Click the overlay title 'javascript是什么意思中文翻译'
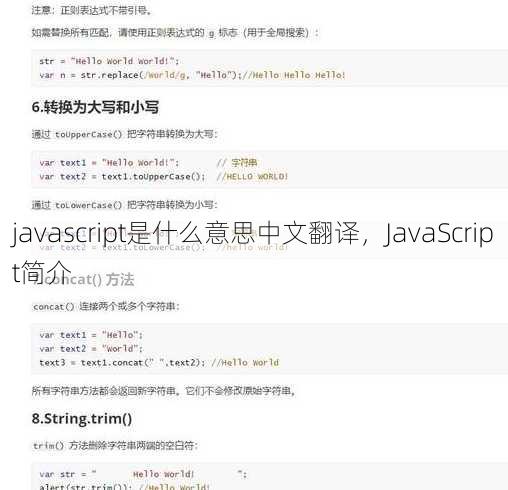 pos(186,233)
